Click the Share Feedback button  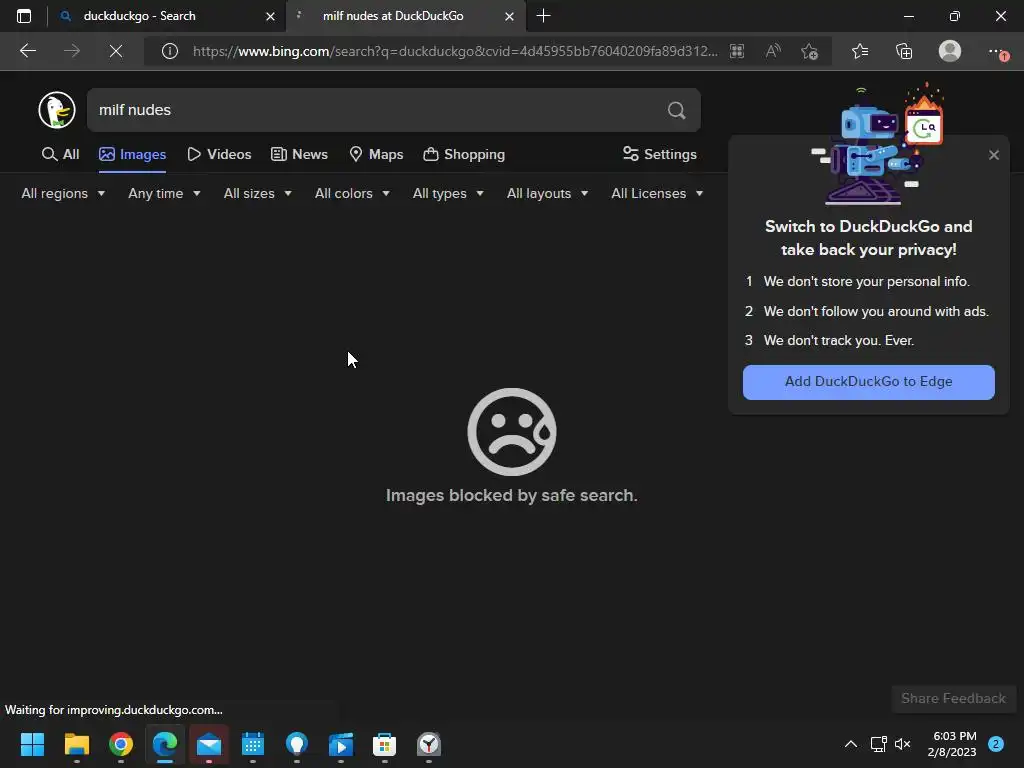953,698
